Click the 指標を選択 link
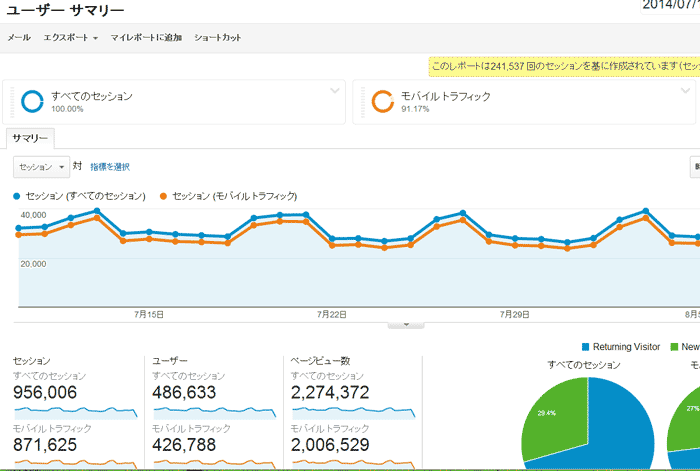 [x=110, y=167]
